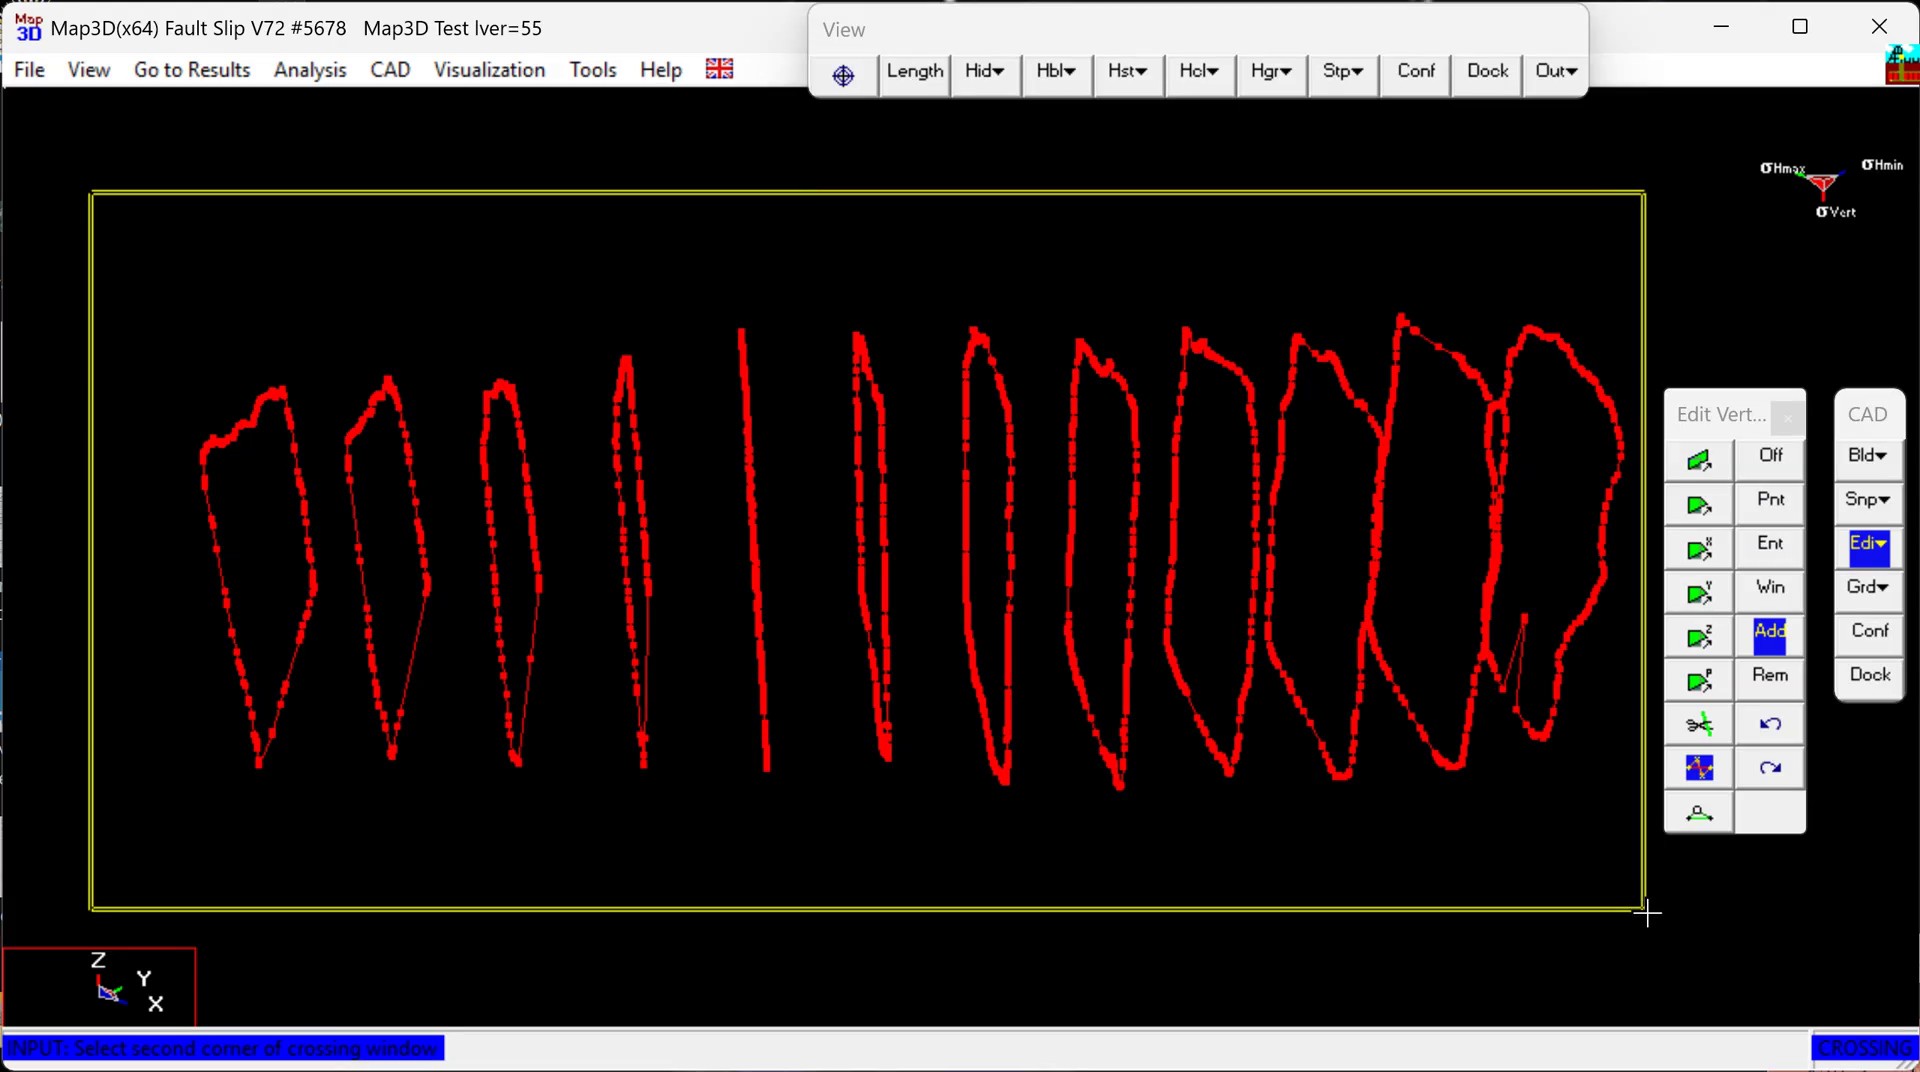
Task: Click the Length button
Action: tap(914, 72)
